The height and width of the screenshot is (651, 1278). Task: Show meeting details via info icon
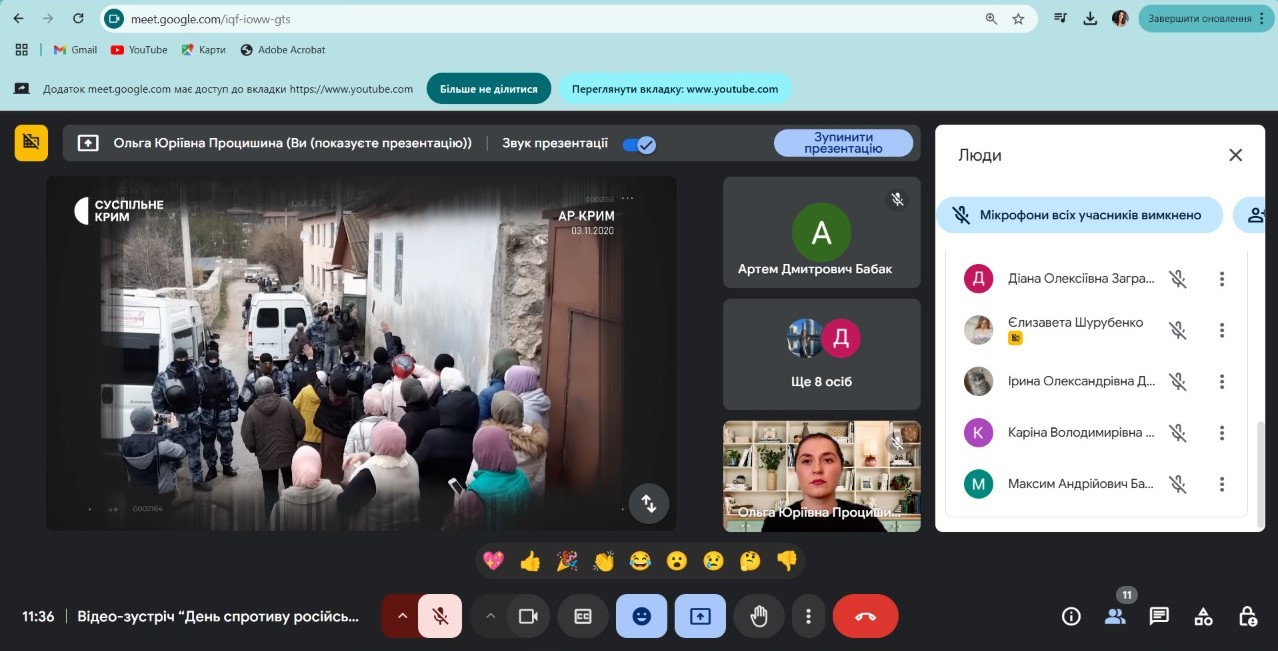click(x=1070, y=616)
